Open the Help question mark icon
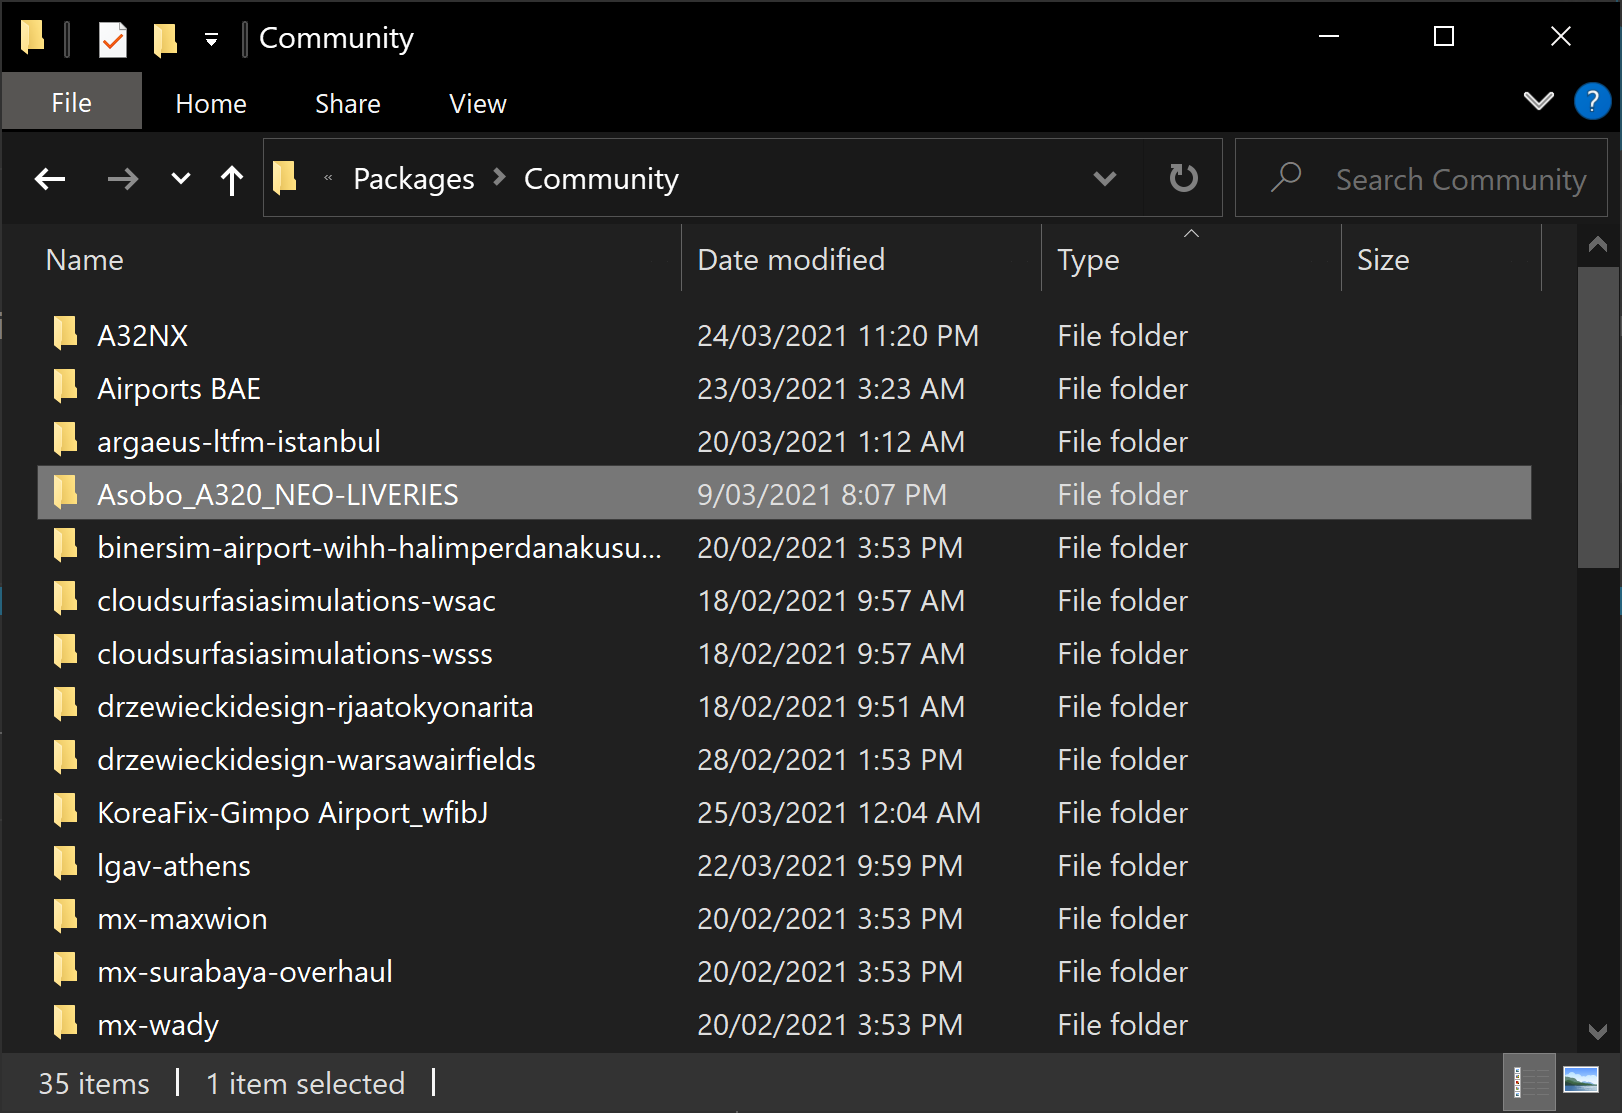The image size is (1622, 1113). 1591,102
